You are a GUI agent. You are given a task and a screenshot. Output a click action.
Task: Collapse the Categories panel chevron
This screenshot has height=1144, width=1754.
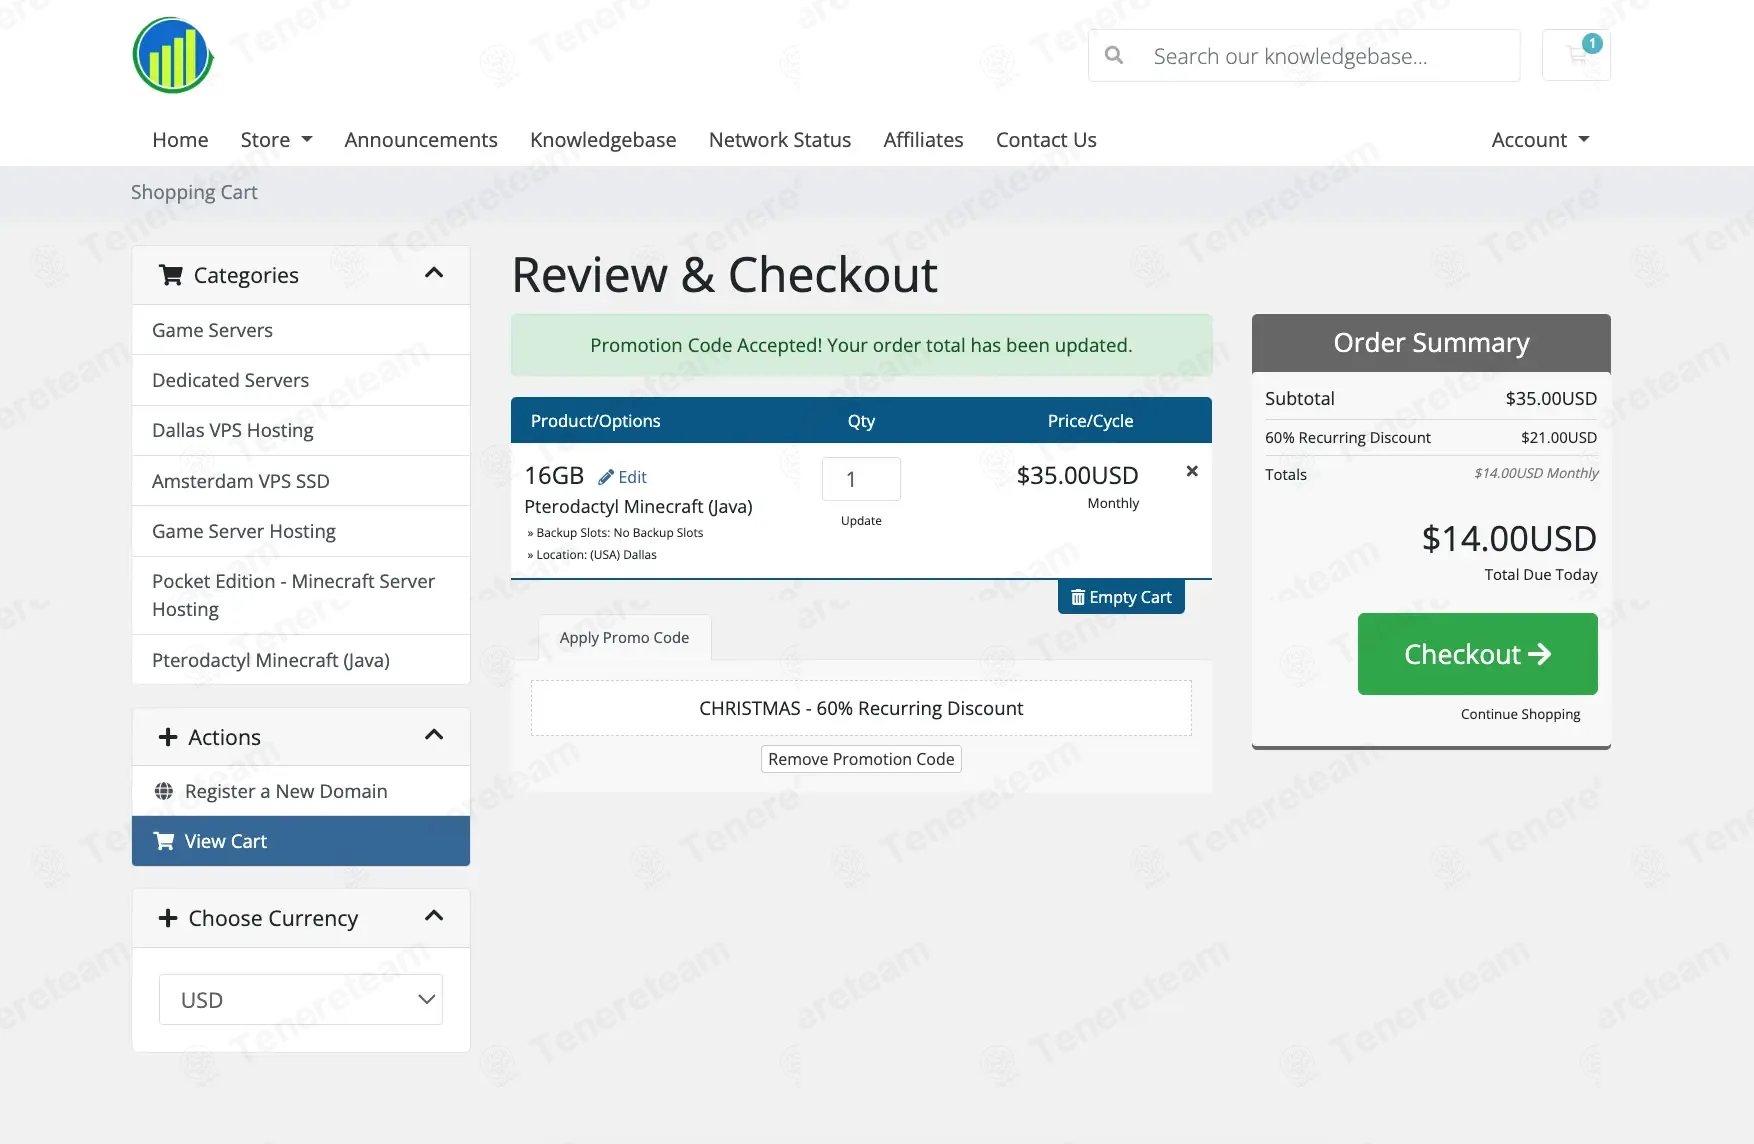pyautogui.click(x=434, y=274)
